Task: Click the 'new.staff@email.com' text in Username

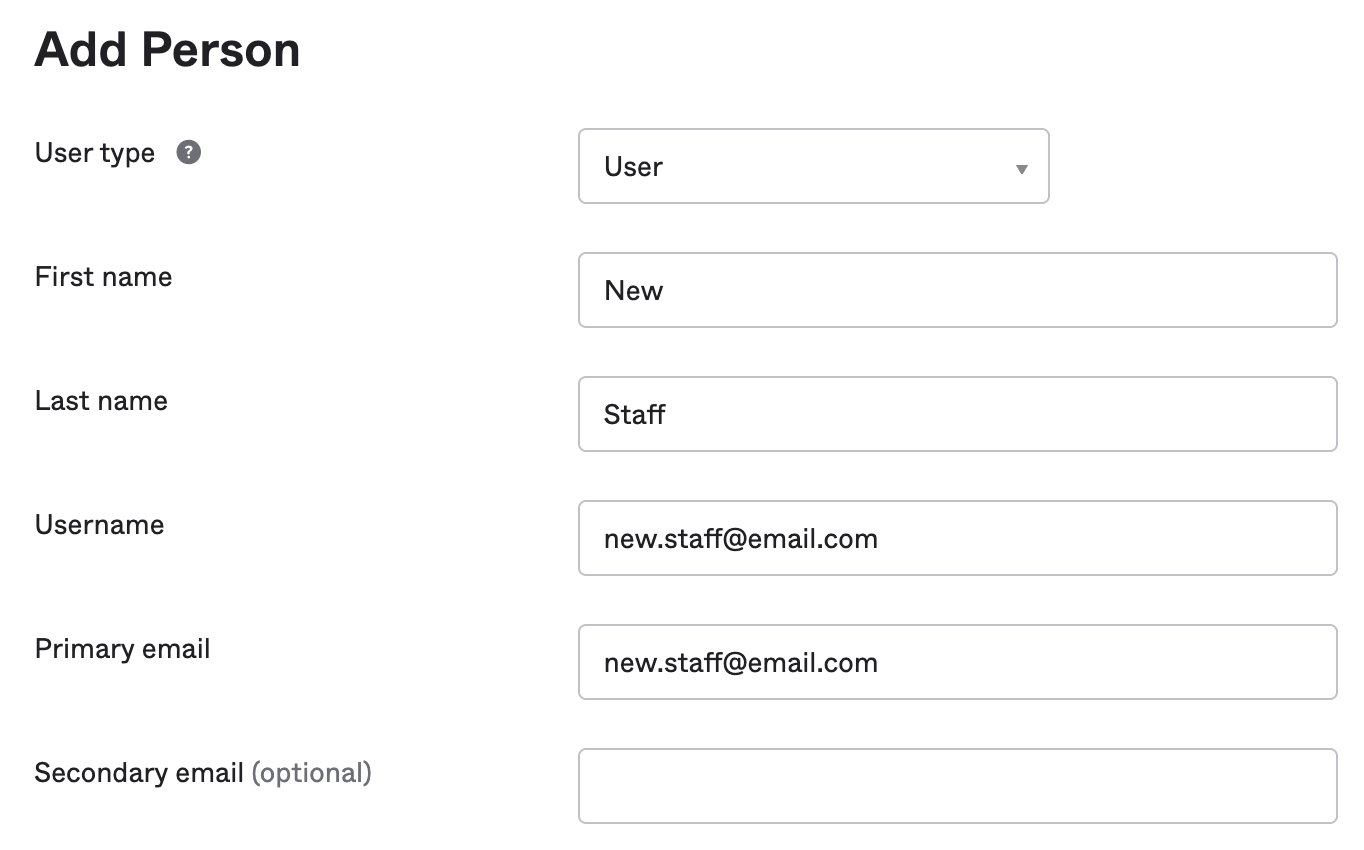Action: click(x=740, y=539)
